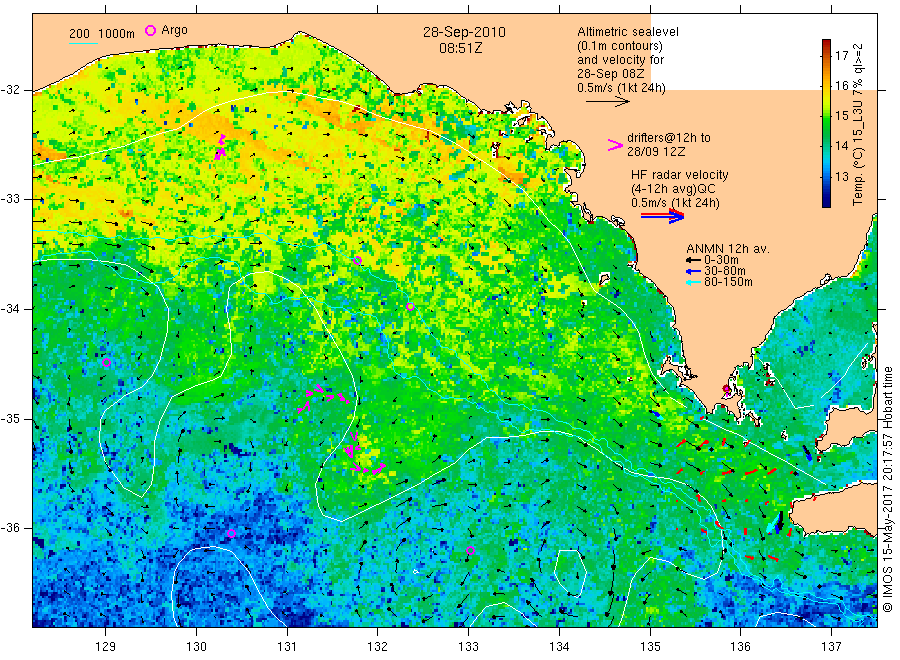900x660 pixels.
Task: Click '0.5m/s (1kt 24h)' under altimetric legend
Action: [x=621, y=88]
